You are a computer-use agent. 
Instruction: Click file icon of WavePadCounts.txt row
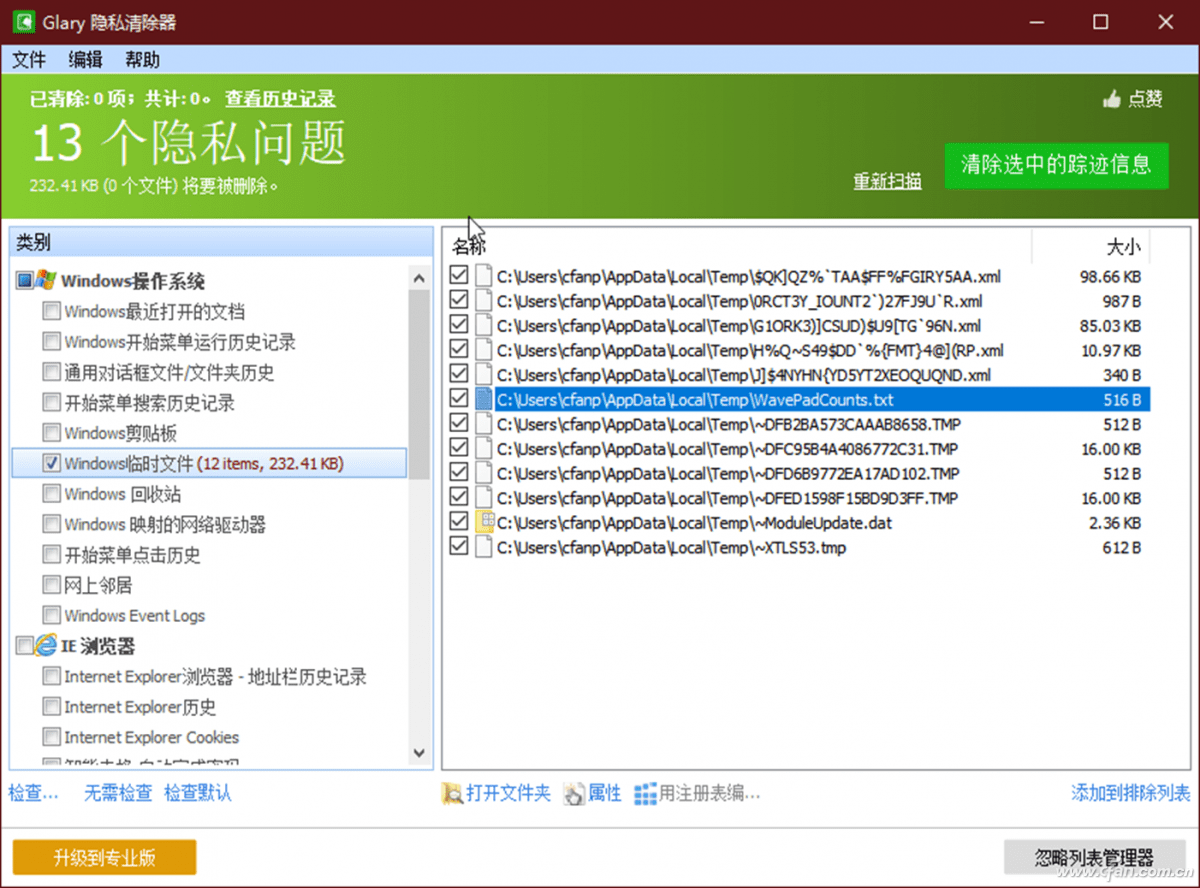(x=484, y=400)
